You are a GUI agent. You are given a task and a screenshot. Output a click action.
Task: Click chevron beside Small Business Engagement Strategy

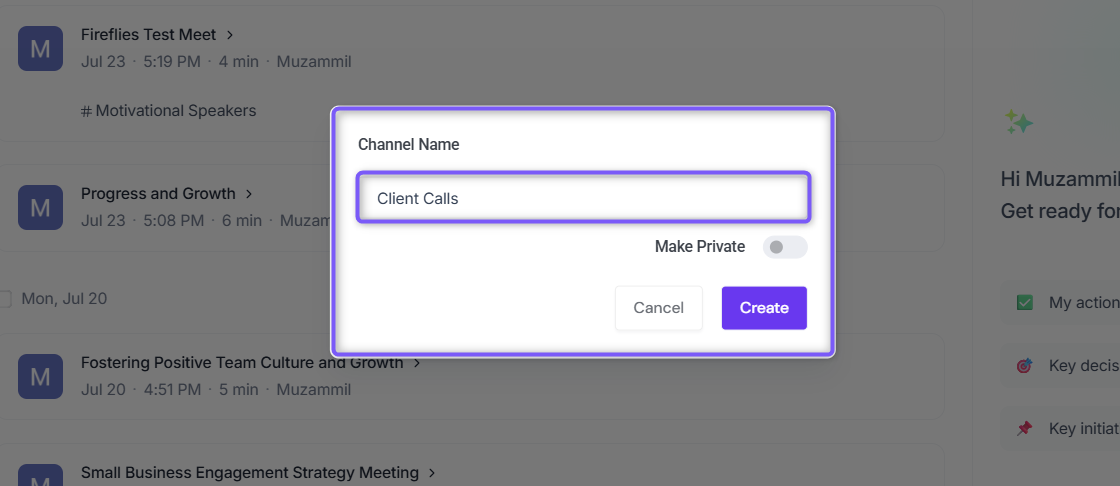(431, 473)
